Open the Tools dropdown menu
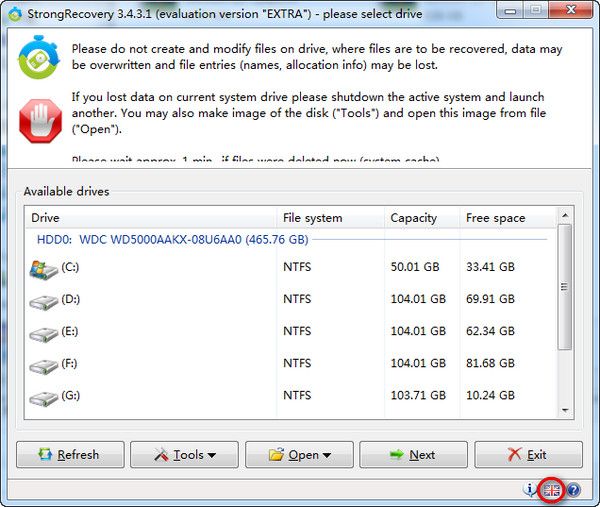The image size is (600, 507). click(x=184, y=455)
